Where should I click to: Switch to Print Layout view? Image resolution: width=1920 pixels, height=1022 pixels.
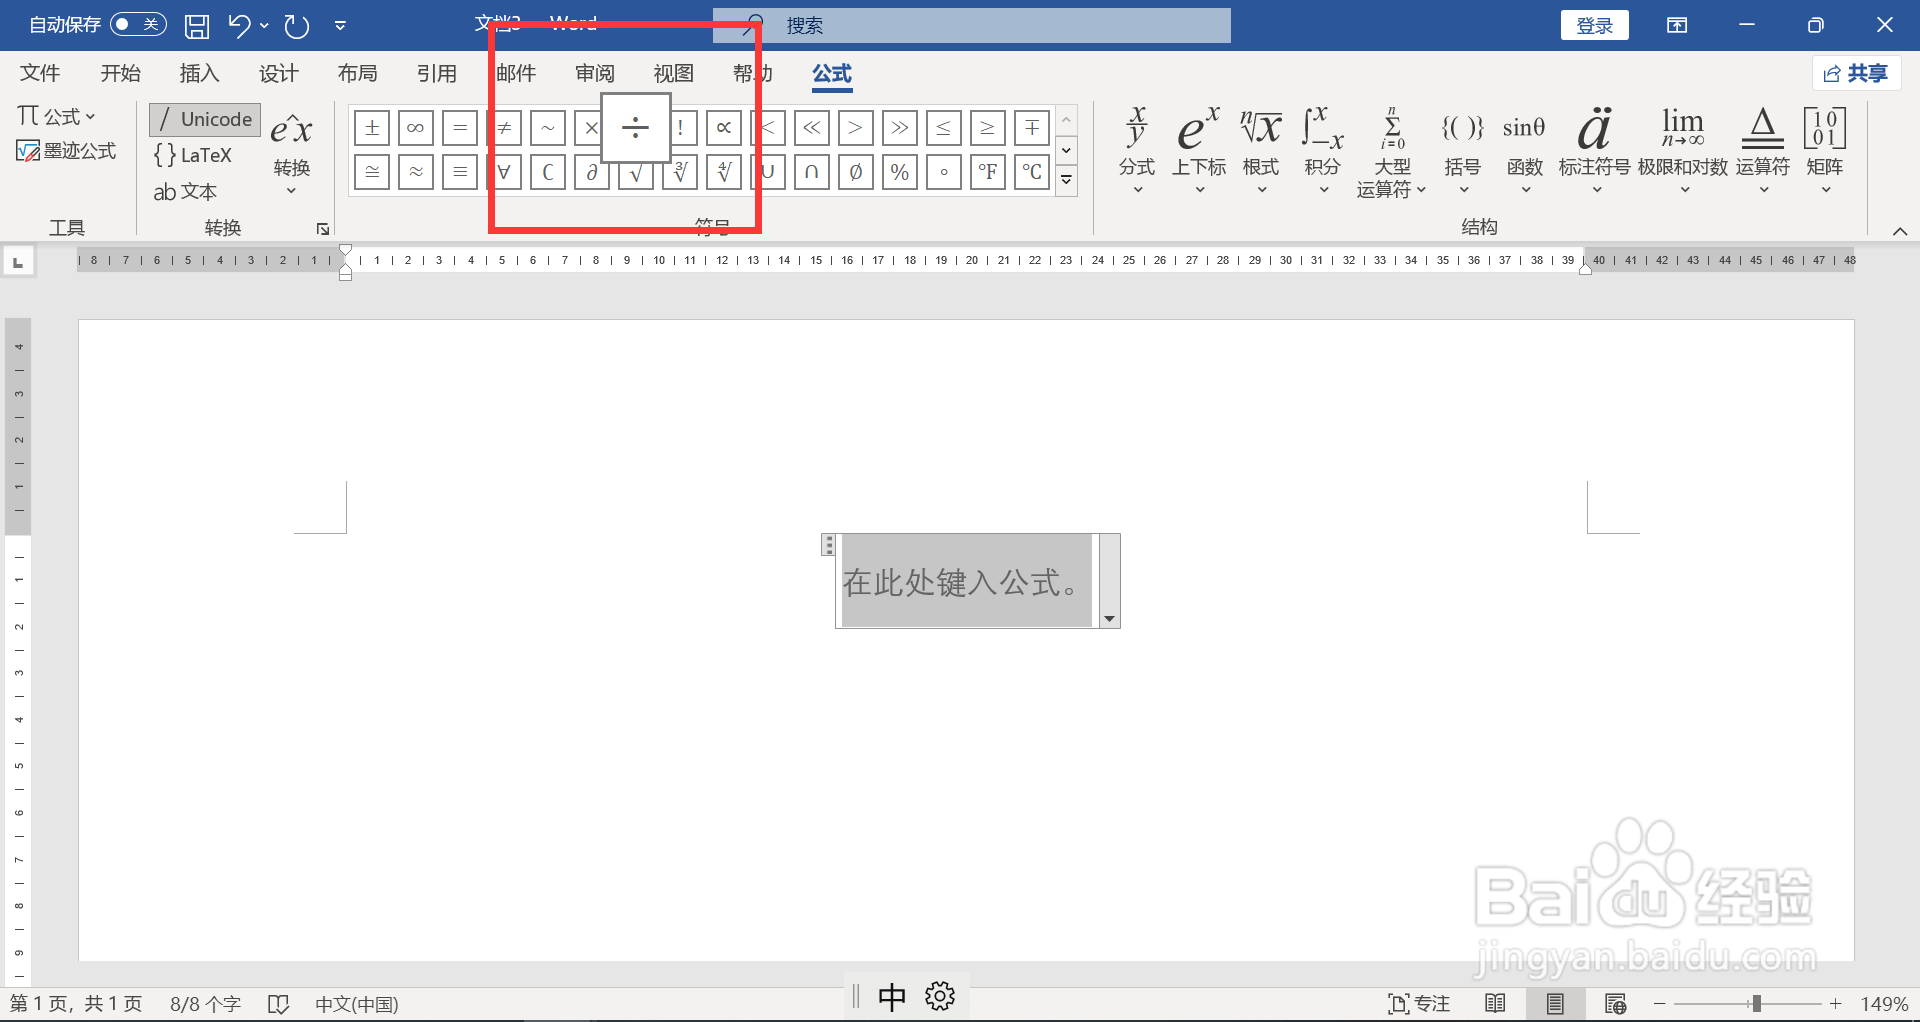[1555, 1003]
